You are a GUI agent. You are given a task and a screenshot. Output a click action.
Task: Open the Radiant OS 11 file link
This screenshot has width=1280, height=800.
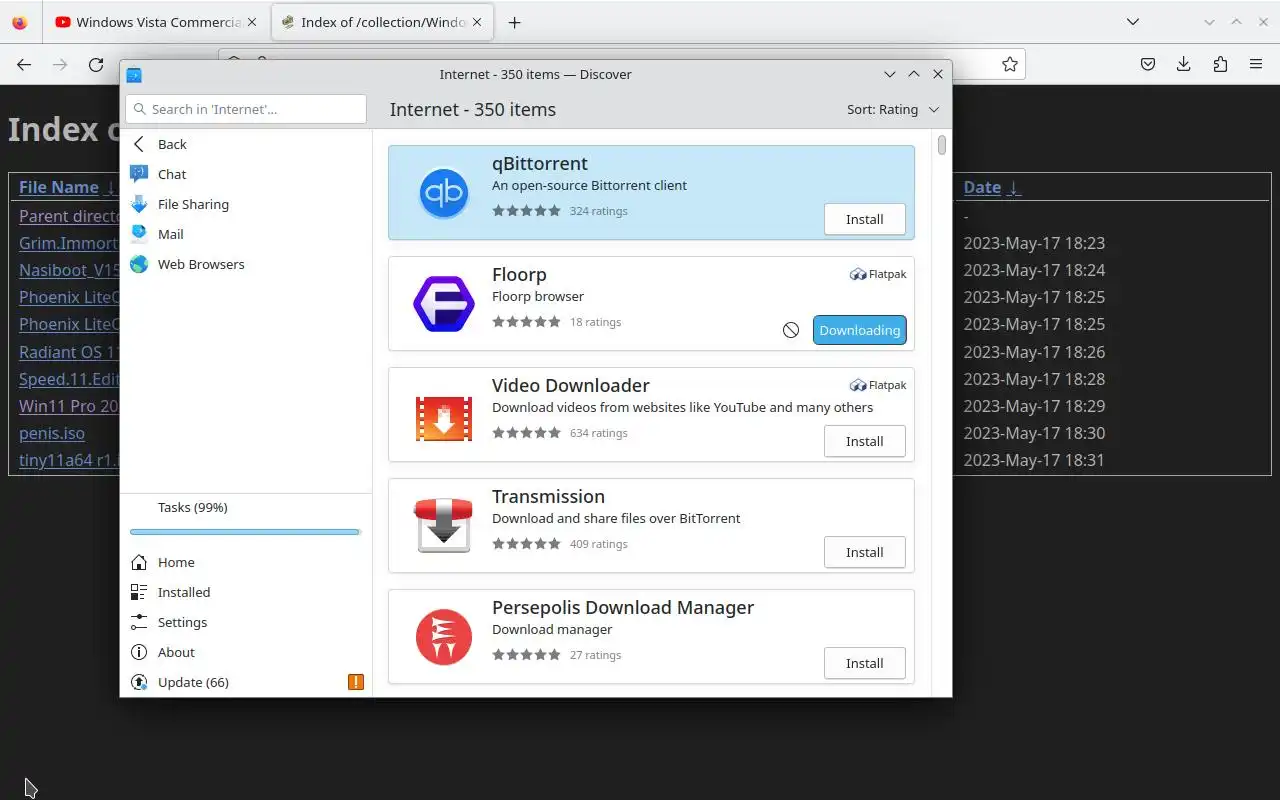click(x=69, y=352)
